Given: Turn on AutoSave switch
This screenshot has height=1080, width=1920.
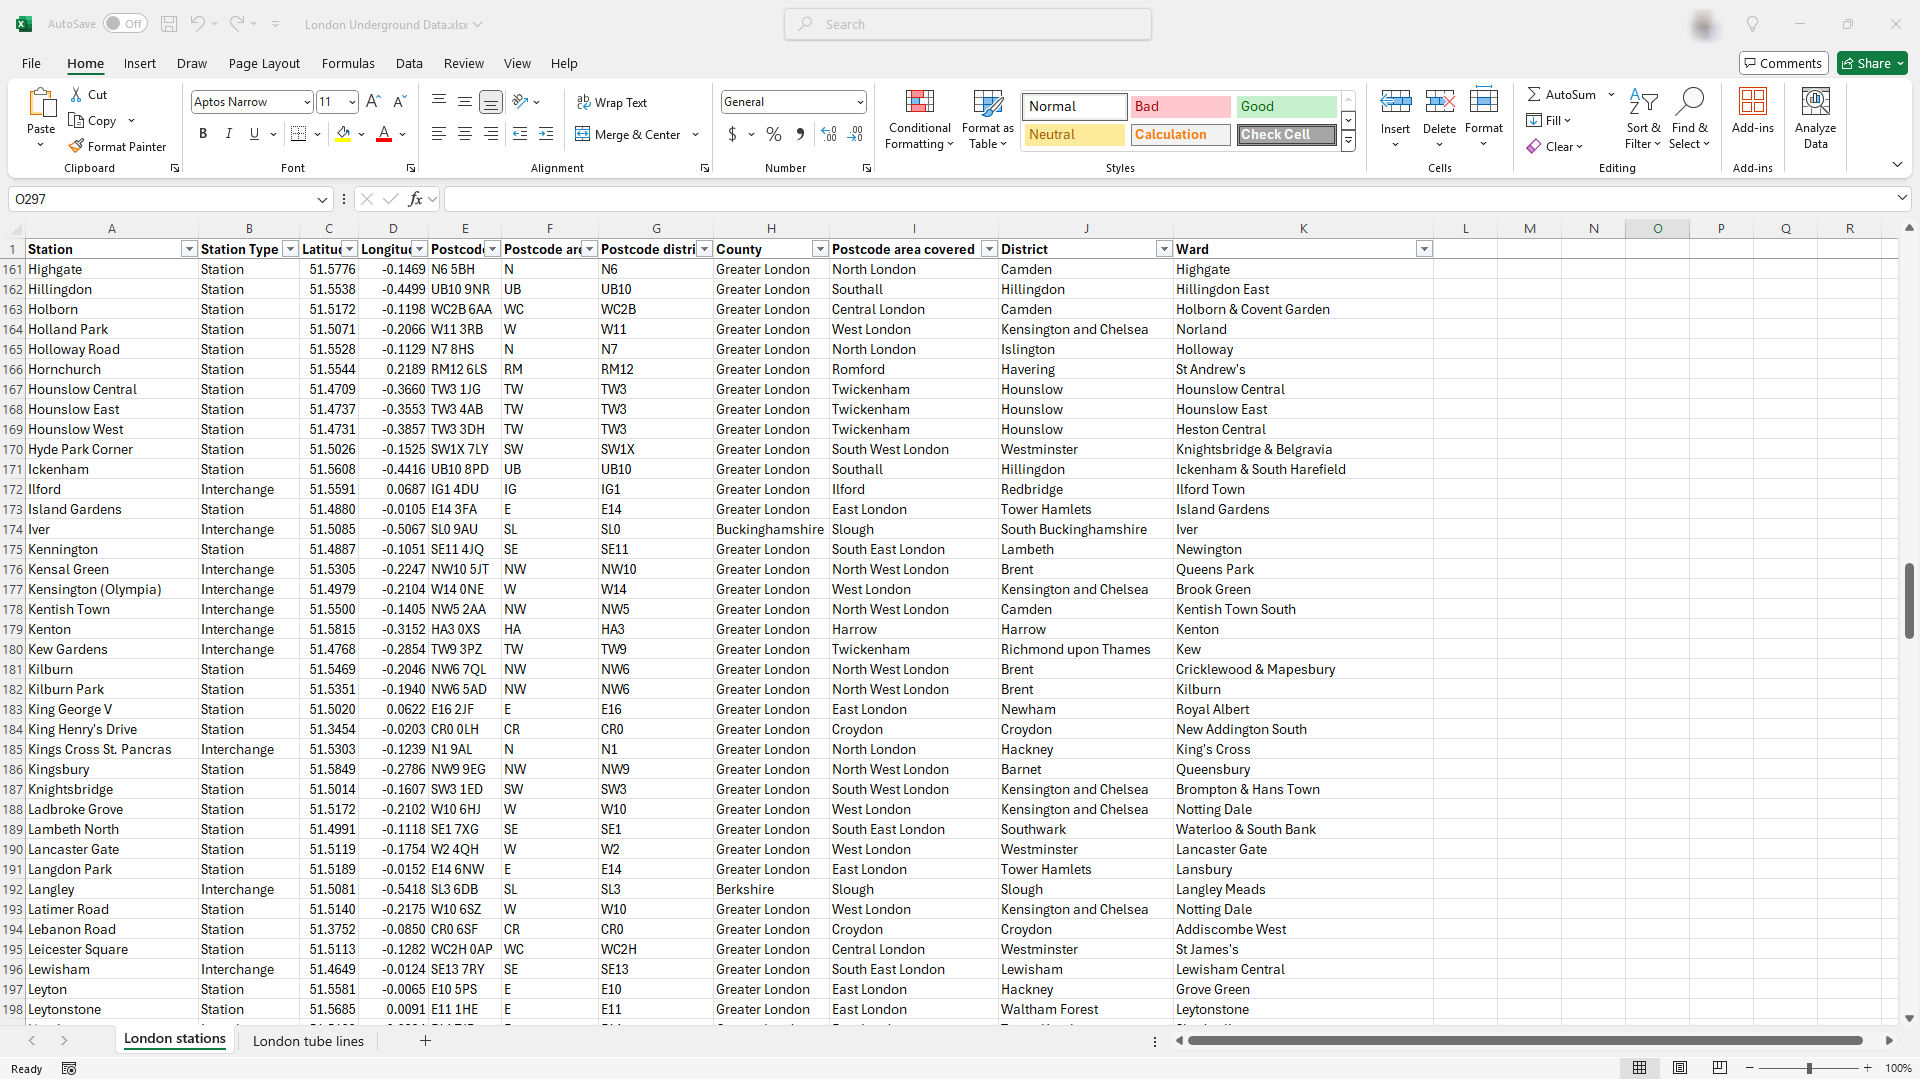Looking at the screenshot, I should 125,24.
